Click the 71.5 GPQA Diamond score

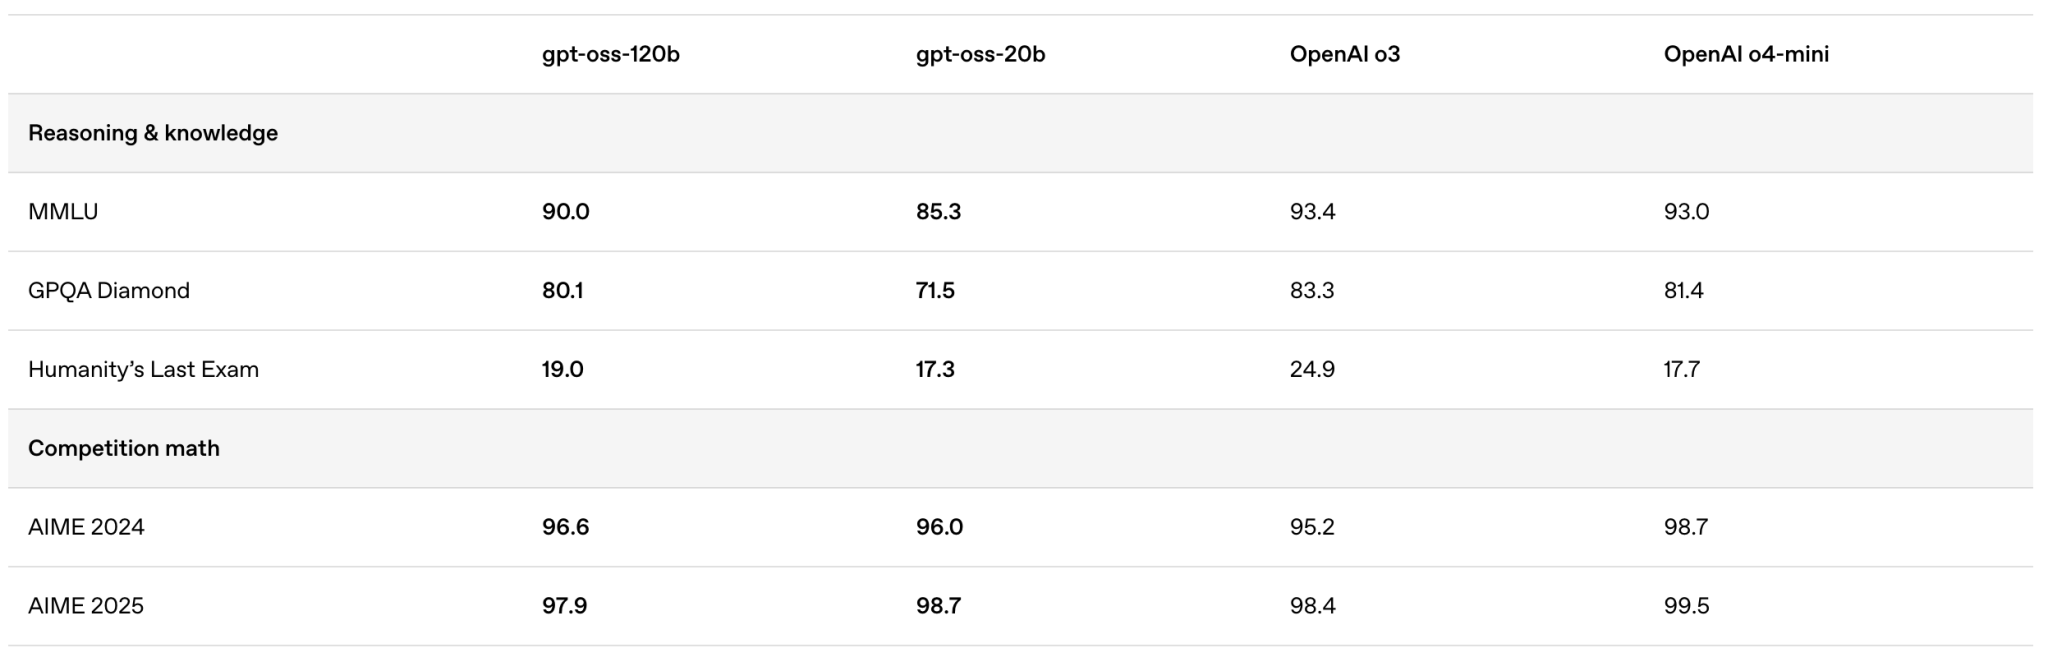935,290
